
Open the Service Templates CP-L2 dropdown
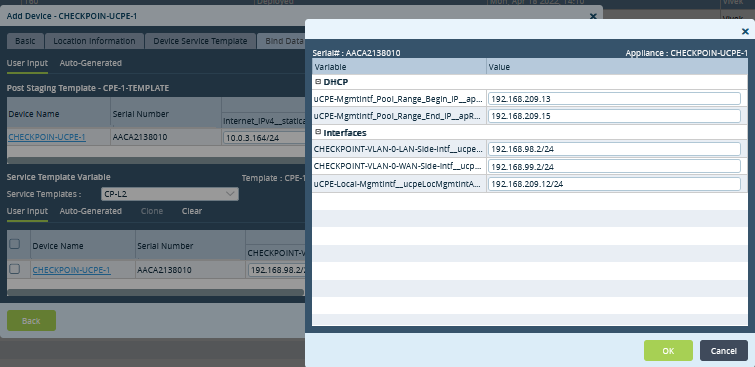pos(170,194)
